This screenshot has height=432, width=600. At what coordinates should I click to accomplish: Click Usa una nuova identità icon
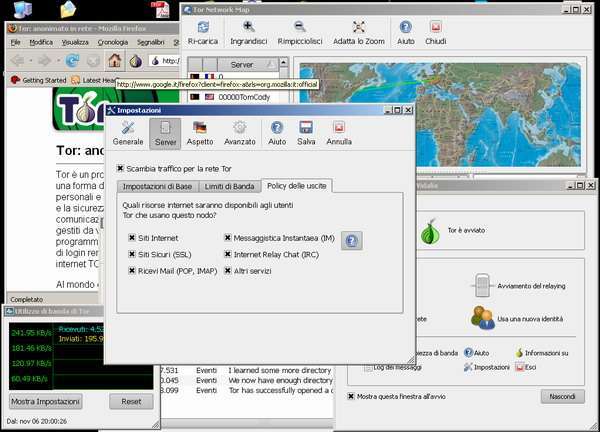coord(481,319)
